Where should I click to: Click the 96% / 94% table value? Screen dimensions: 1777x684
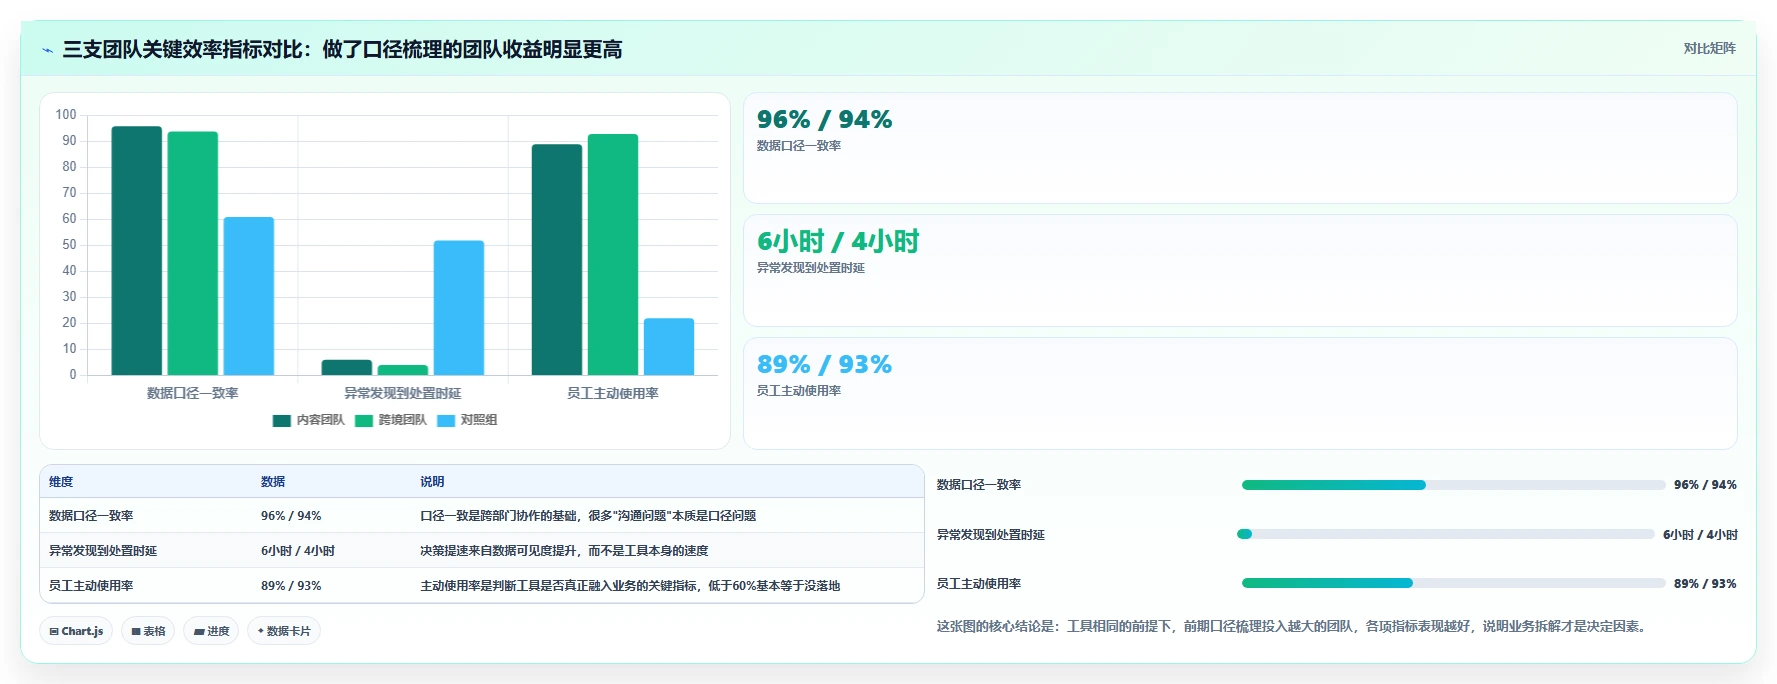[x=291, y=516]
